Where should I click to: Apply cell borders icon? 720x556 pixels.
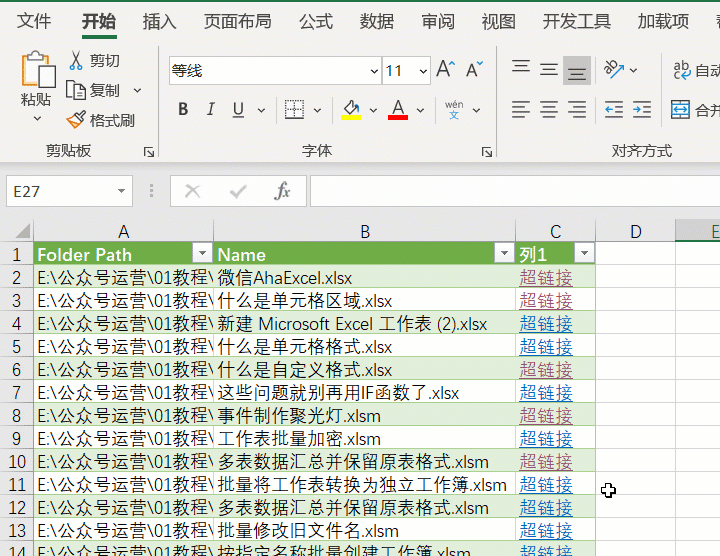(294, 110)
